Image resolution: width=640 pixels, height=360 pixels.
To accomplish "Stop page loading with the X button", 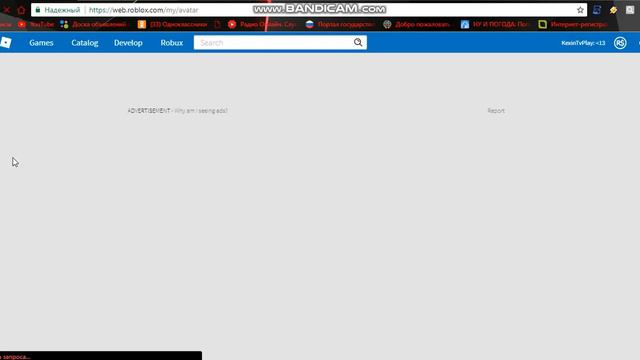I will click(x=7, y=10).
